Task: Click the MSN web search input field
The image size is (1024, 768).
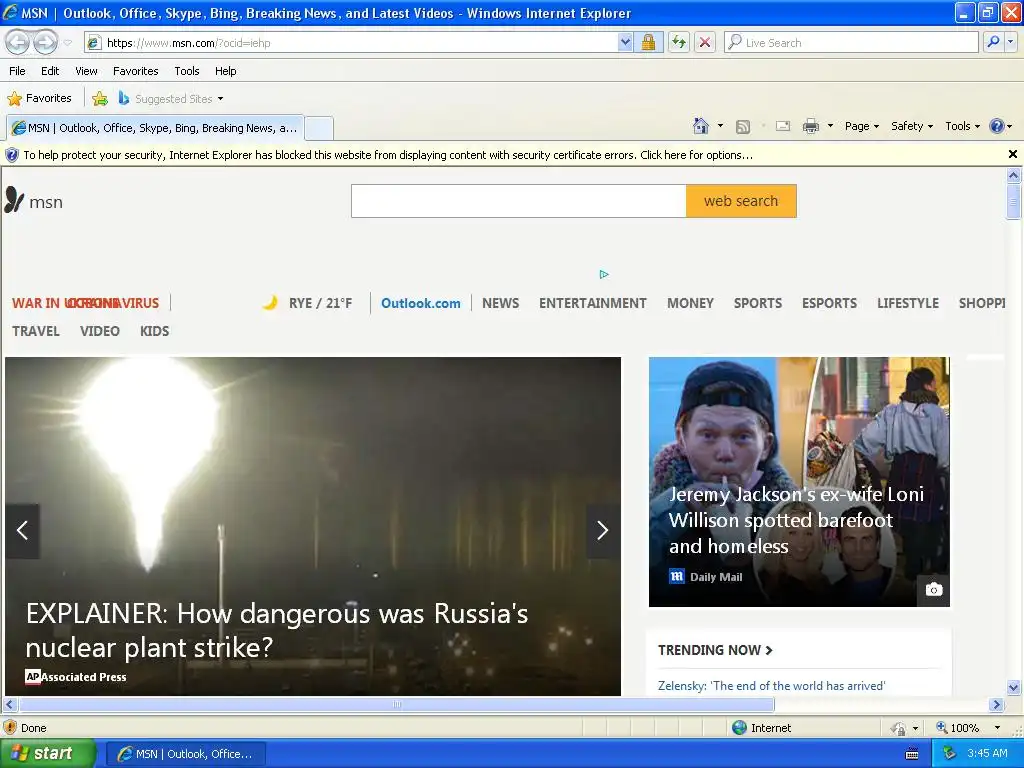Action: 519,201
